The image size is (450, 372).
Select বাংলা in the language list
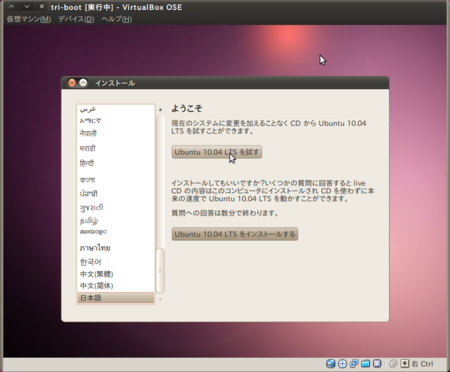point(116,180)
